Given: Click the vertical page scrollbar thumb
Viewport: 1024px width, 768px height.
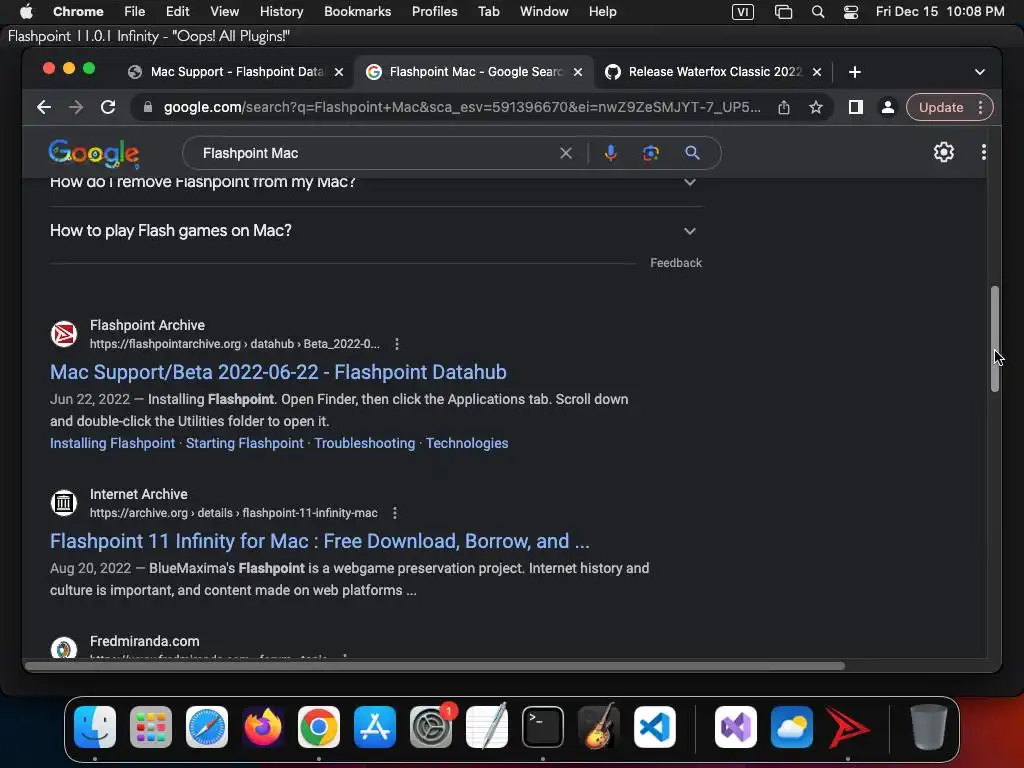Looking at the screenshot, I should (995, 339).
